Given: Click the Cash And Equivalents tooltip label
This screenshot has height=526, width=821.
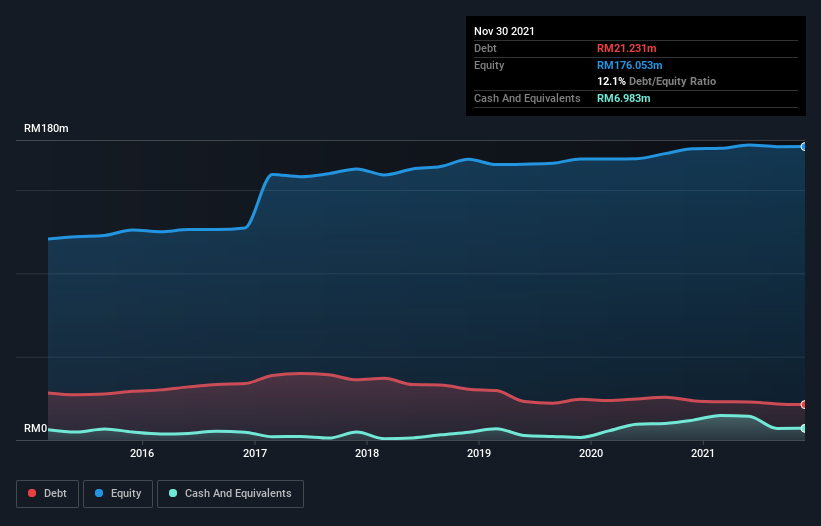Looking at the screenshot, I should (x=527, y=98).
